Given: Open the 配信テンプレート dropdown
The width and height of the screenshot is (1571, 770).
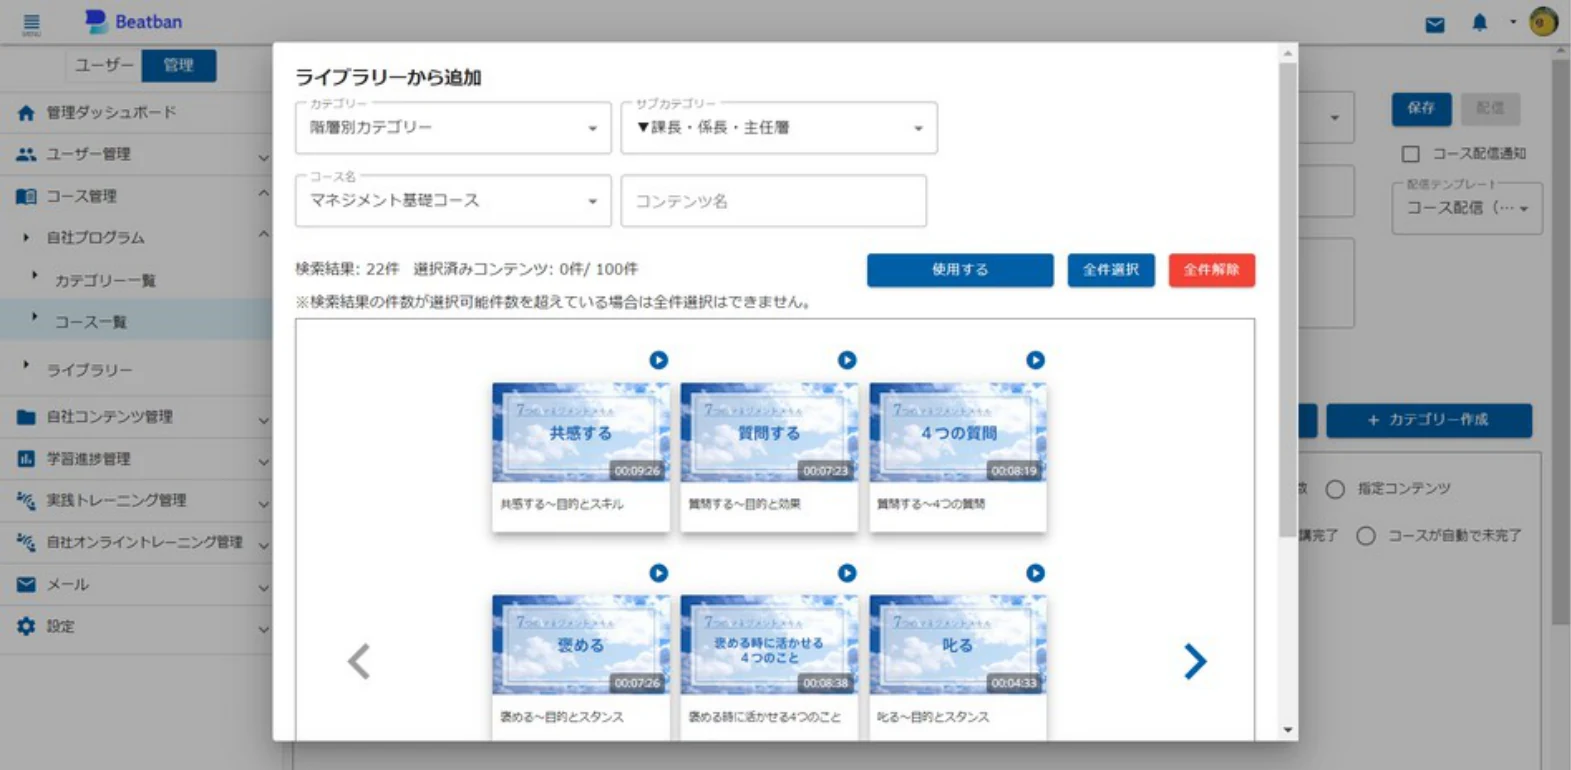Looking at the screenshot, I should point(1467,208).
